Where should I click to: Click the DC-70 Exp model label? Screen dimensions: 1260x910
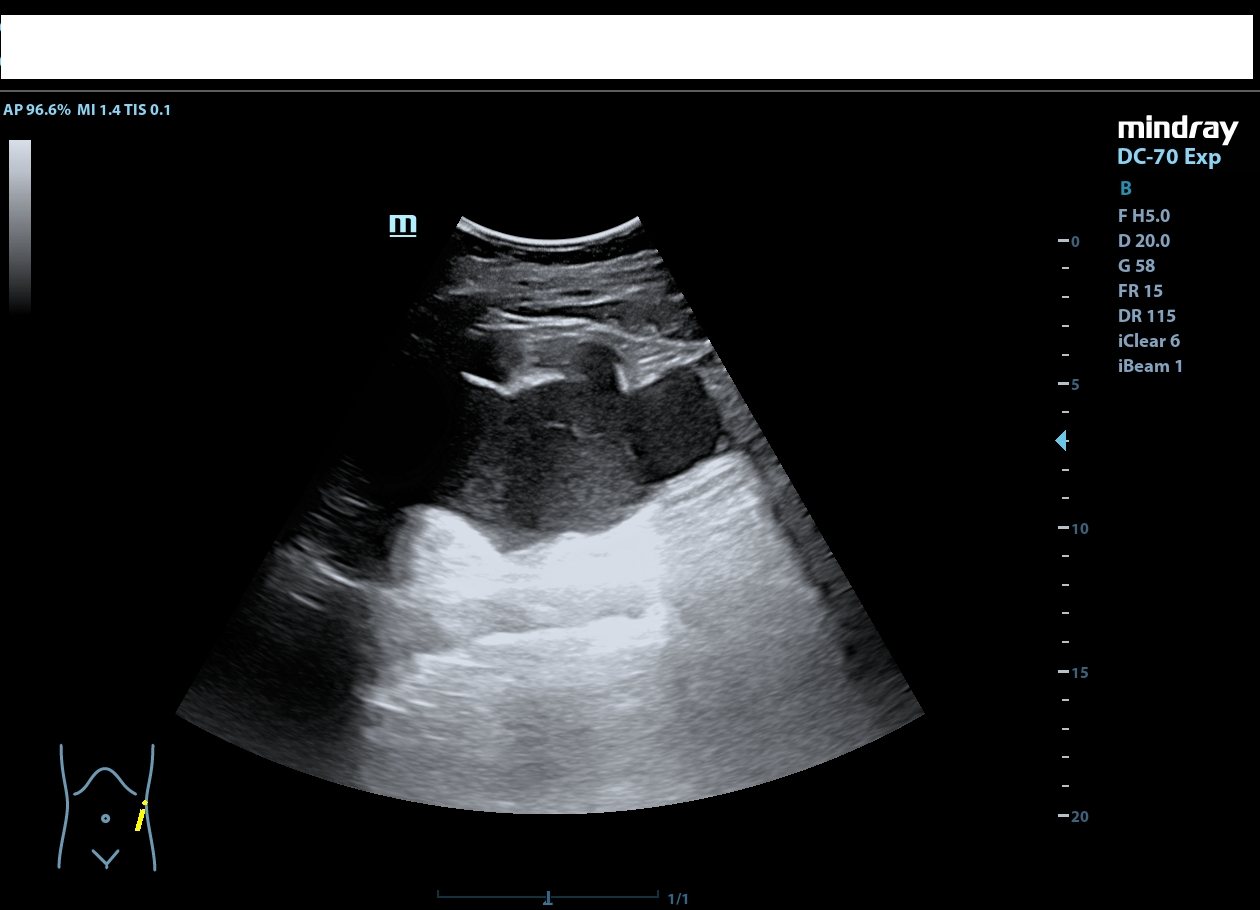1168,158
